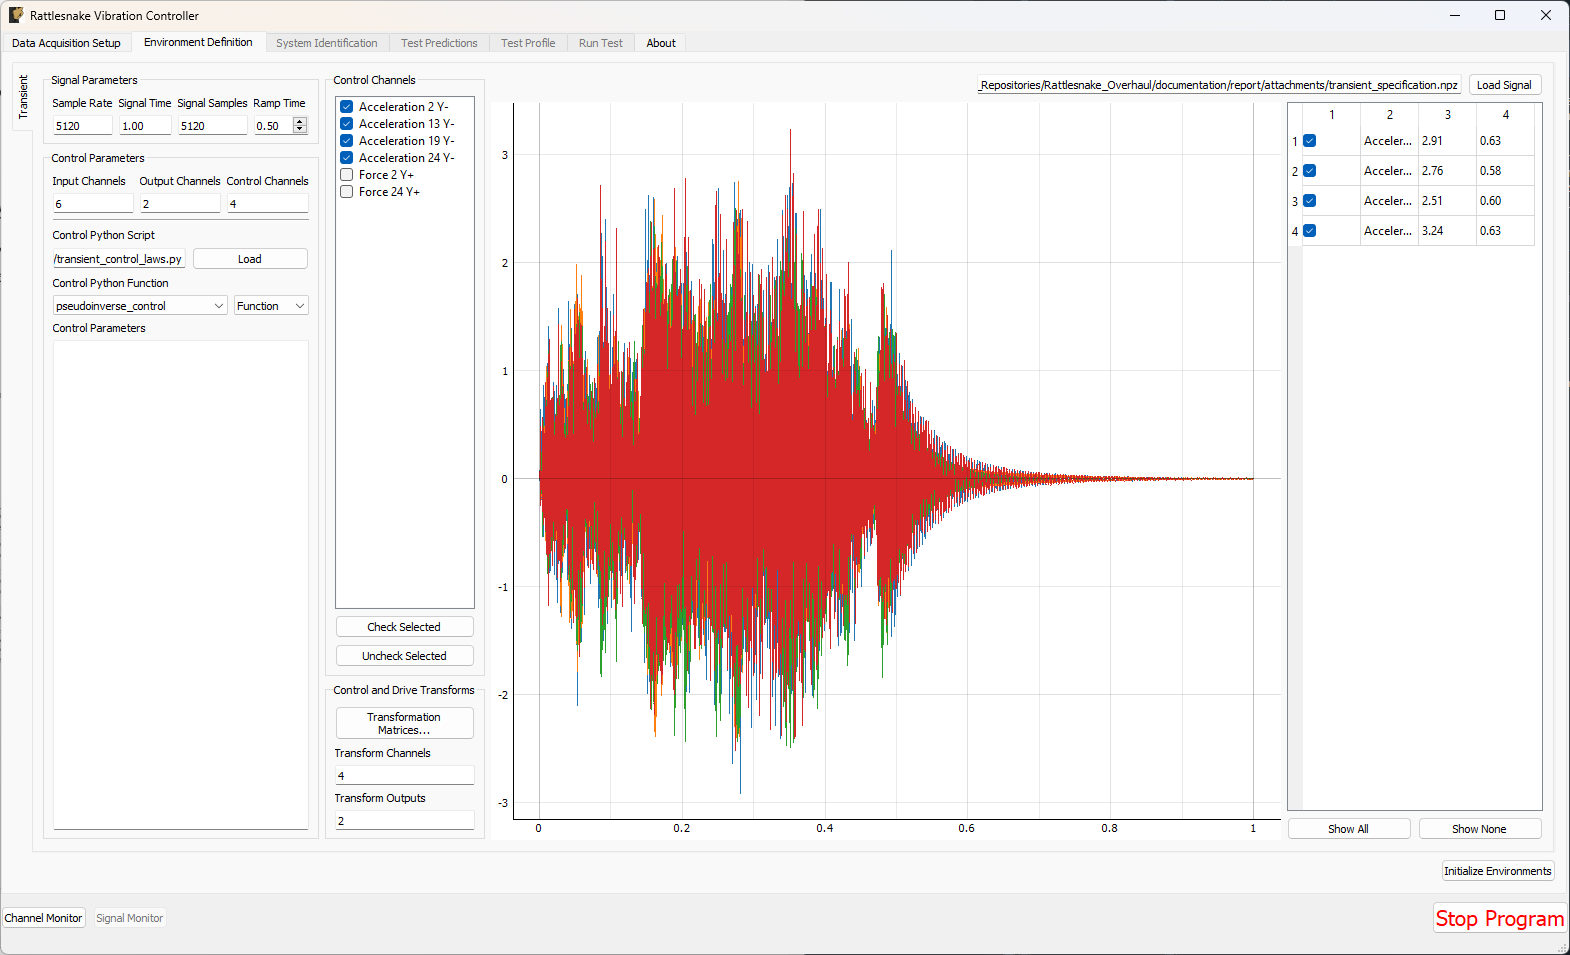
Task: Click the Control Channels count field
Action: [268, 204]
